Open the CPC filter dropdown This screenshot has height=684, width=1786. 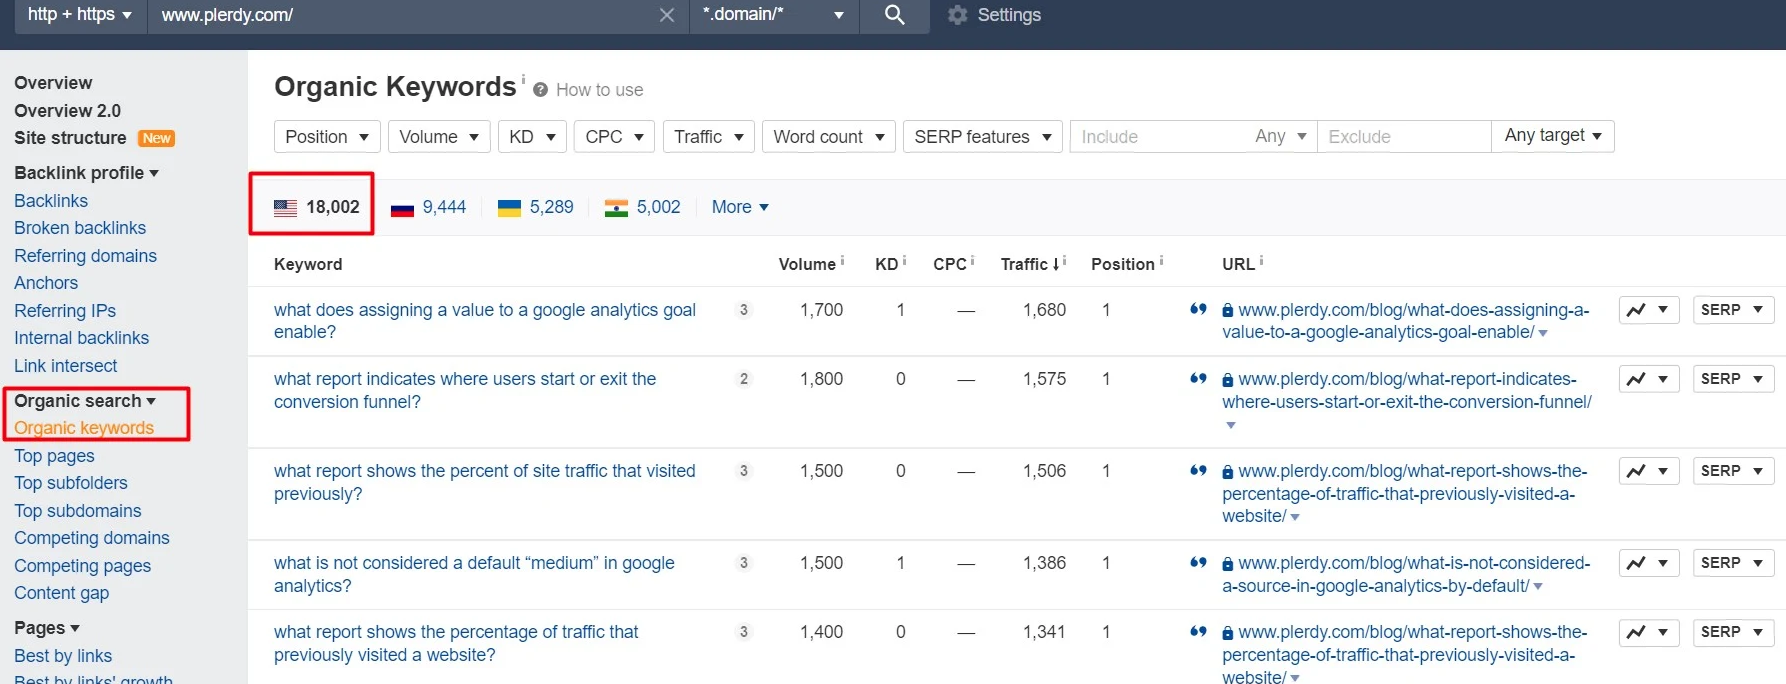(614, 137)
